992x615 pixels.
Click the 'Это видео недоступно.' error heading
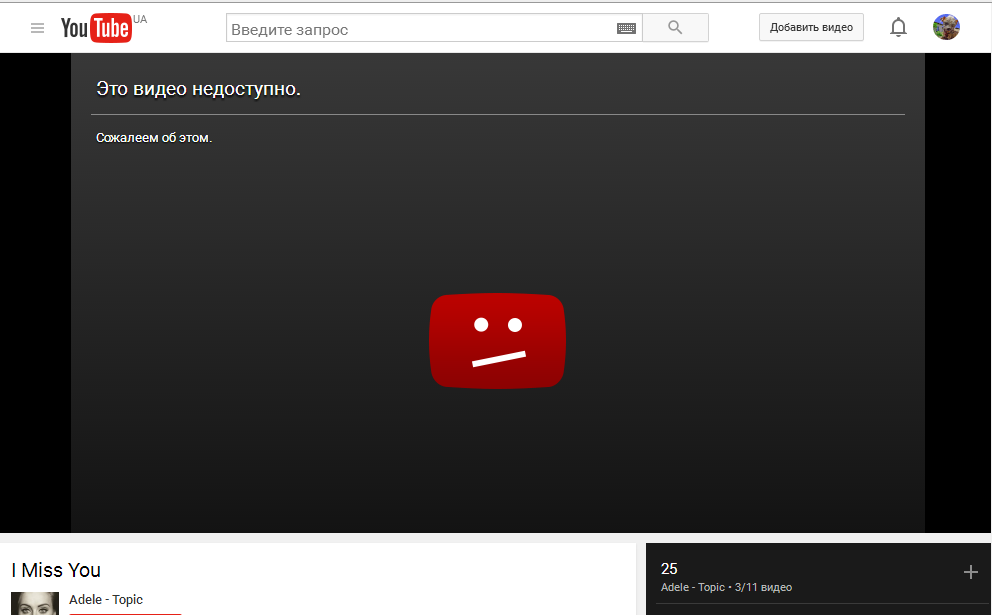click(x=198, y=89)
